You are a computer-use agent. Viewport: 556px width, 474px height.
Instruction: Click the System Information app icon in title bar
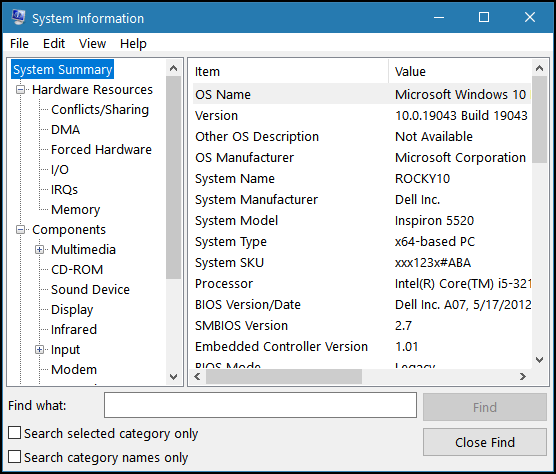[18, 17]
